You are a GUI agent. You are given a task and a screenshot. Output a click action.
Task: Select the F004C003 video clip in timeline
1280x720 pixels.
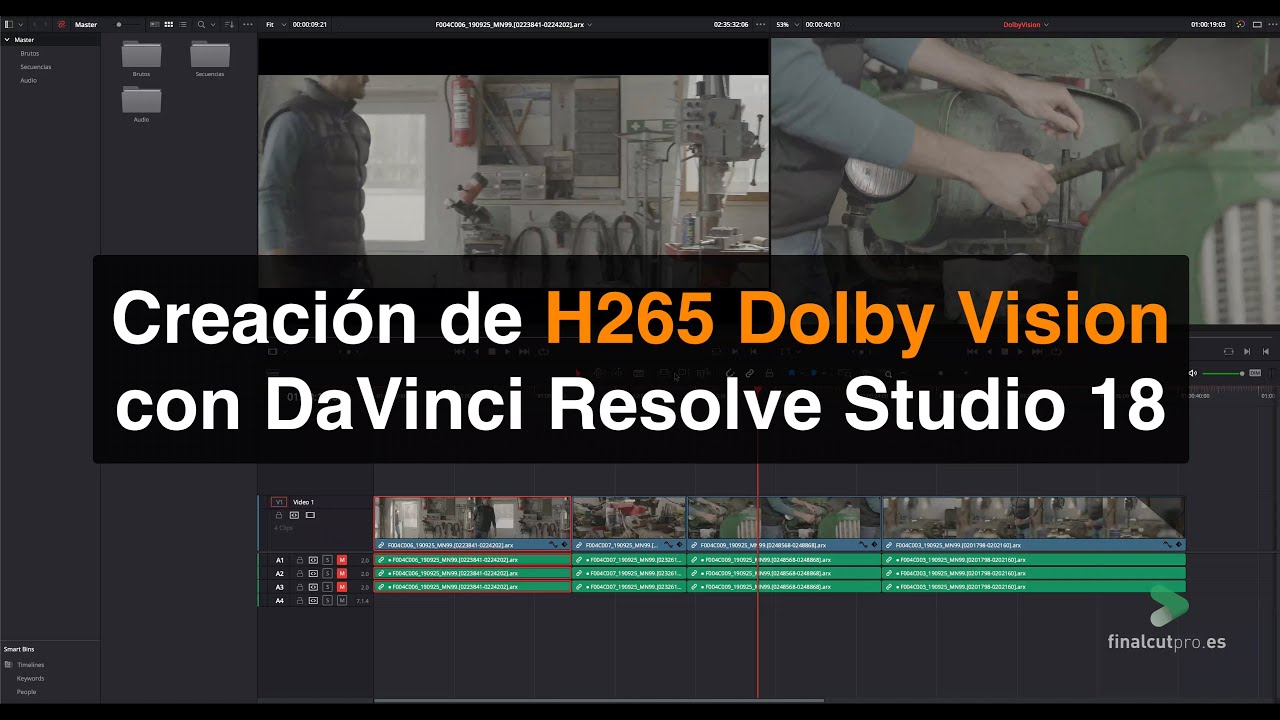click(1034, 524)
